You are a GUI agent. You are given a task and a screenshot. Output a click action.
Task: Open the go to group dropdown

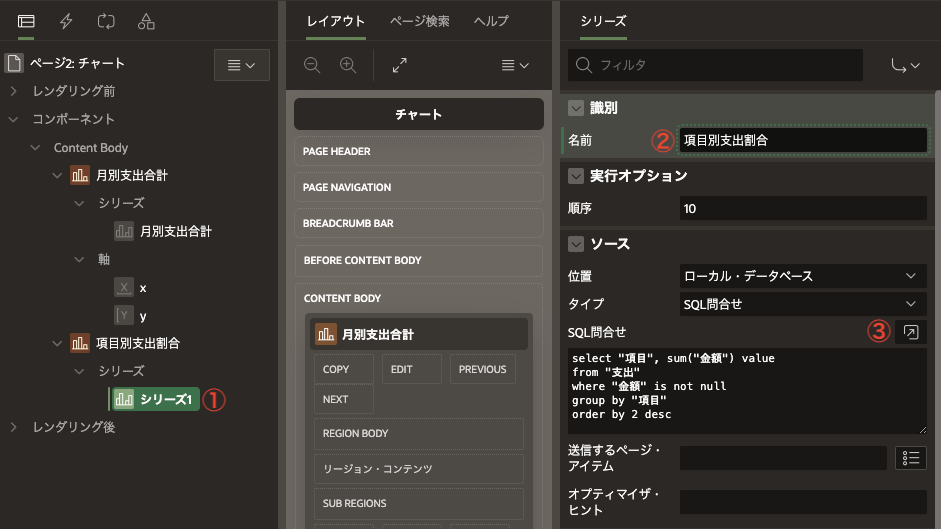(x=906, y=65)
